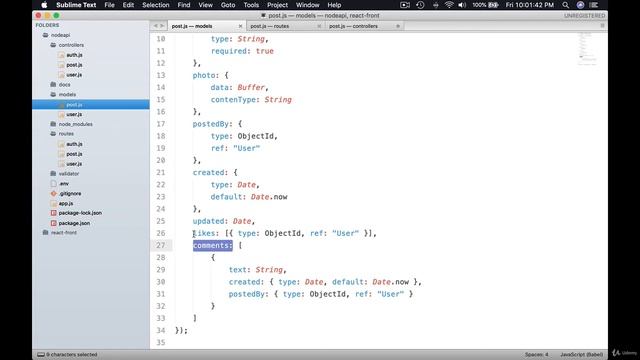Go to previous tab using left arrow
Image resolution: width=640 pixels, height=360 pixels.
(x=155, y=26)
